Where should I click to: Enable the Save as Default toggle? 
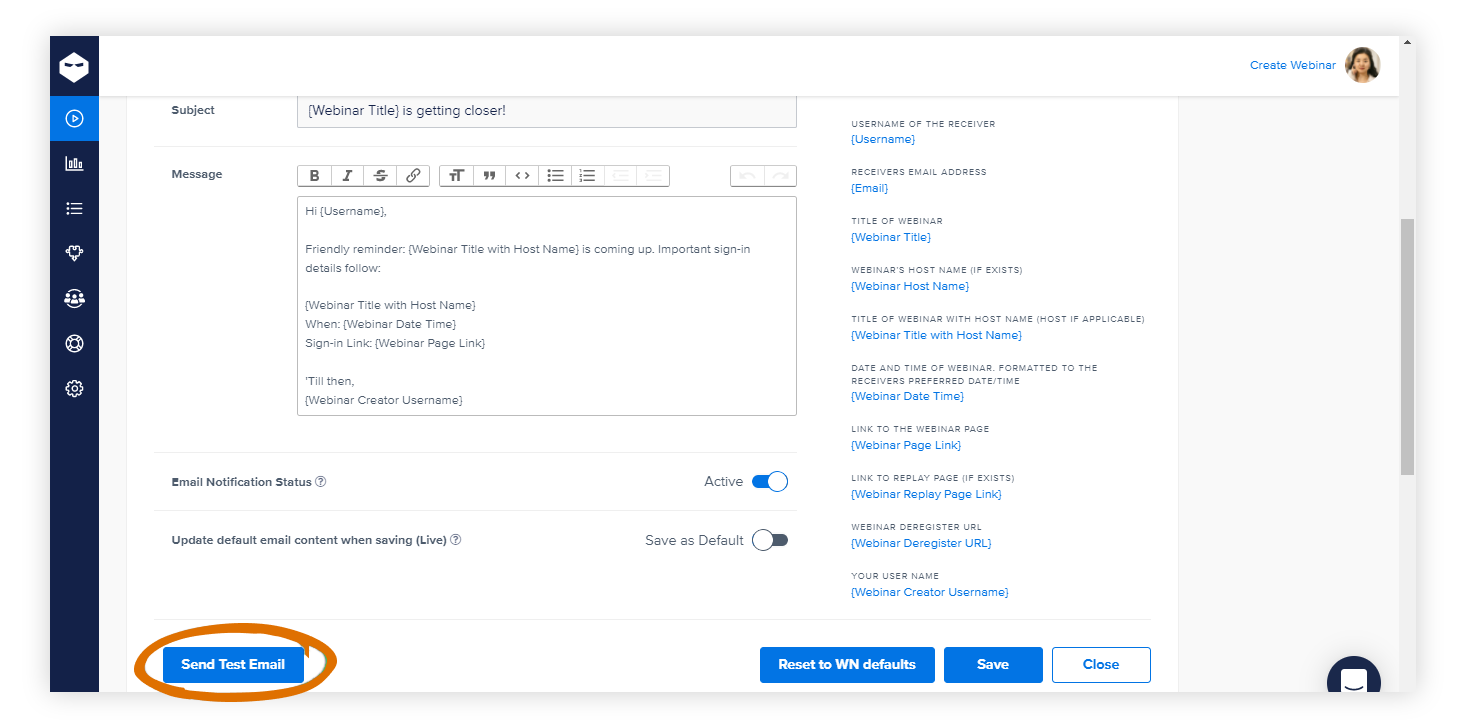coord(770,540)
